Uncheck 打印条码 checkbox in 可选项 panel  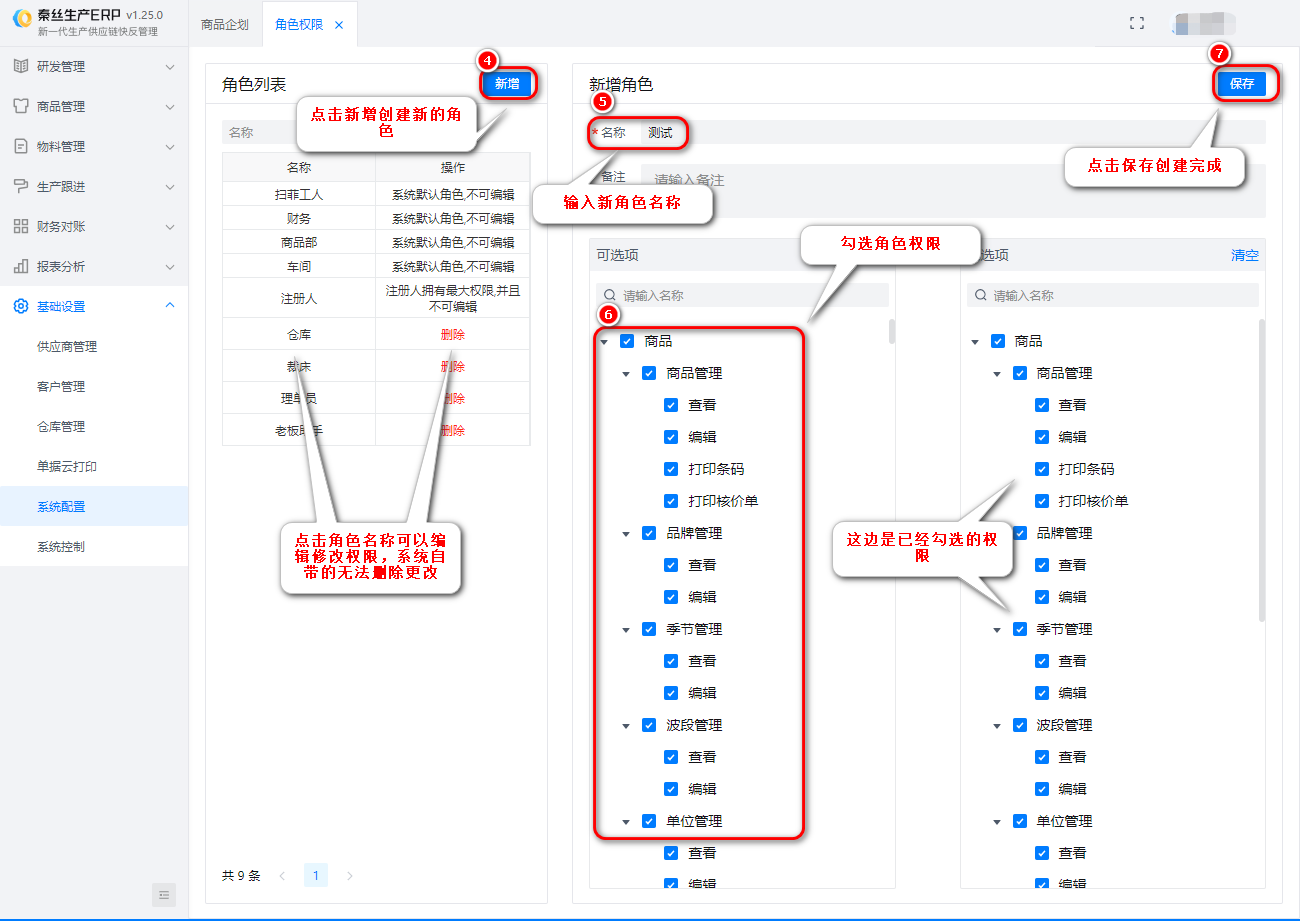tap(671, 469)
